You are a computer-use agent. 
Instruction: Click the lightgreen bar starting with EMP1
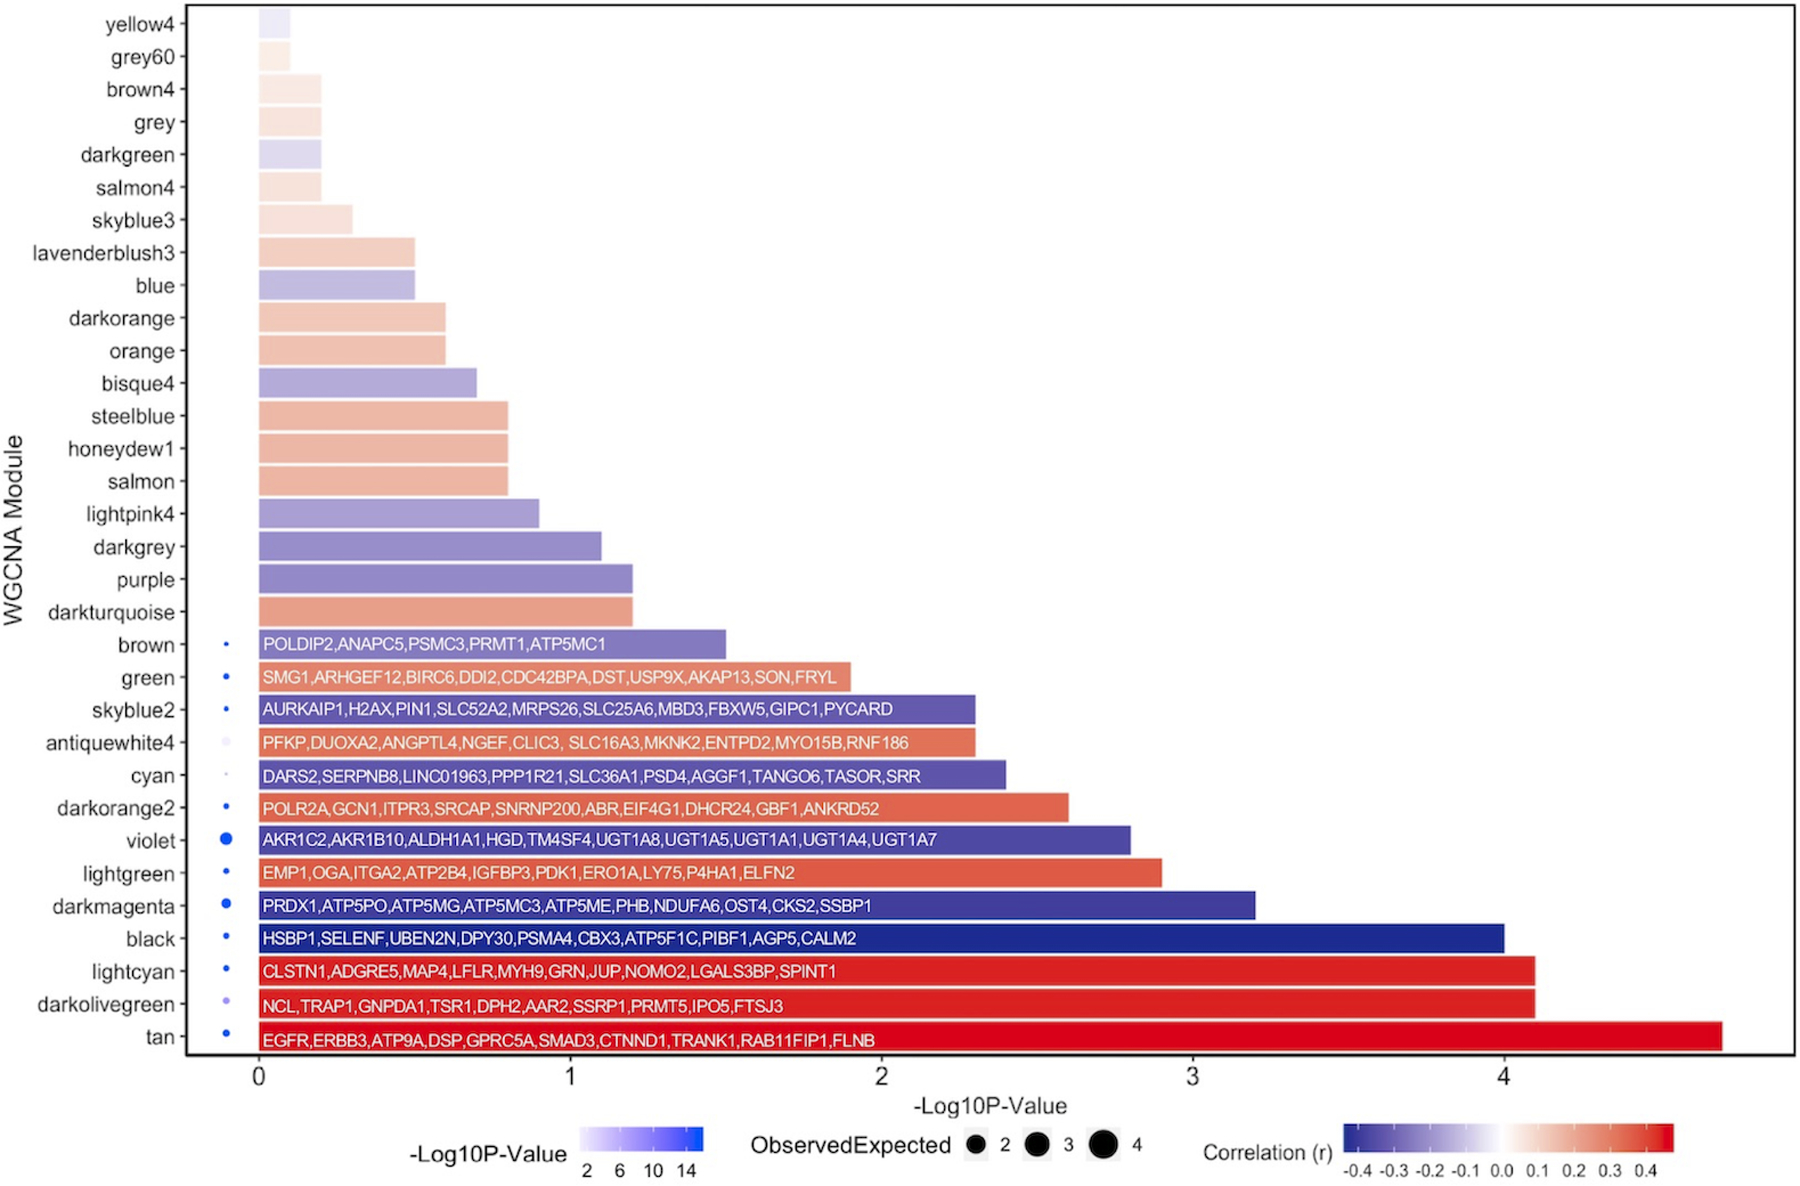pyautogui.click(x=710, y=873)
